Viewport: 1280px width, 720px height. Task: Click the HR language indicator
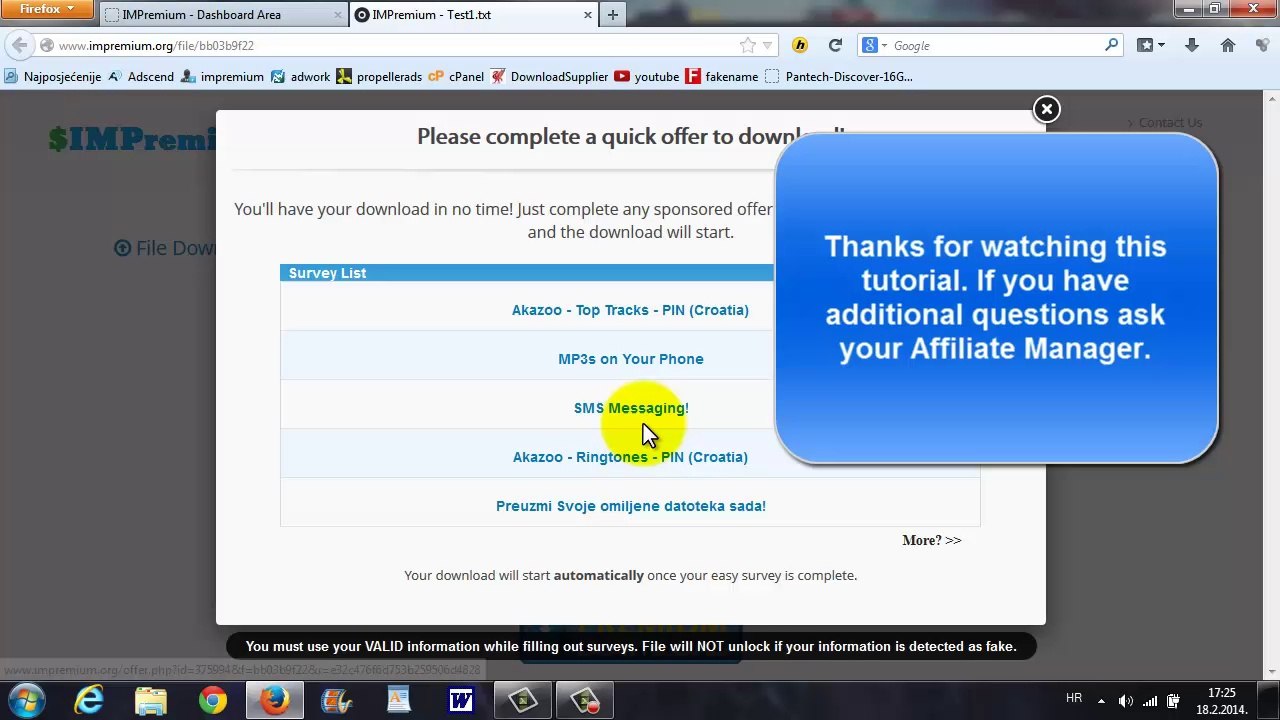(1074, 698)
